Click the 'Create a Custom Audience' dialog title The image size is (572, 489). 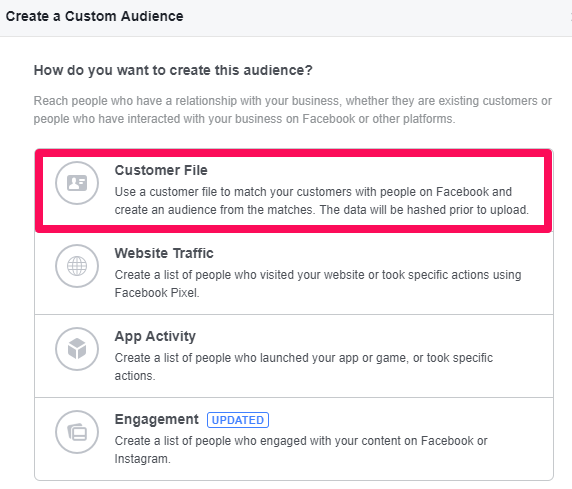click(94, 16)
